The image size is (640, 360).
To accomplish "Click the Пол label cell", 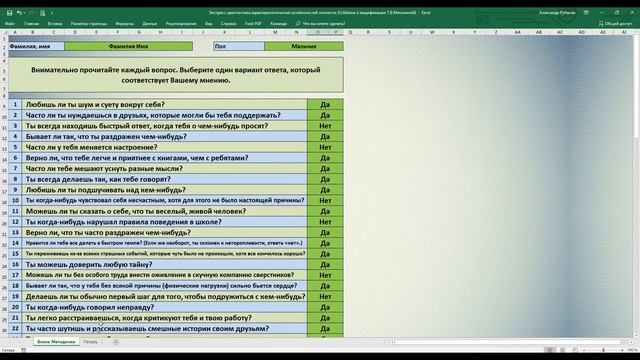I will click(x=239, y=46).
